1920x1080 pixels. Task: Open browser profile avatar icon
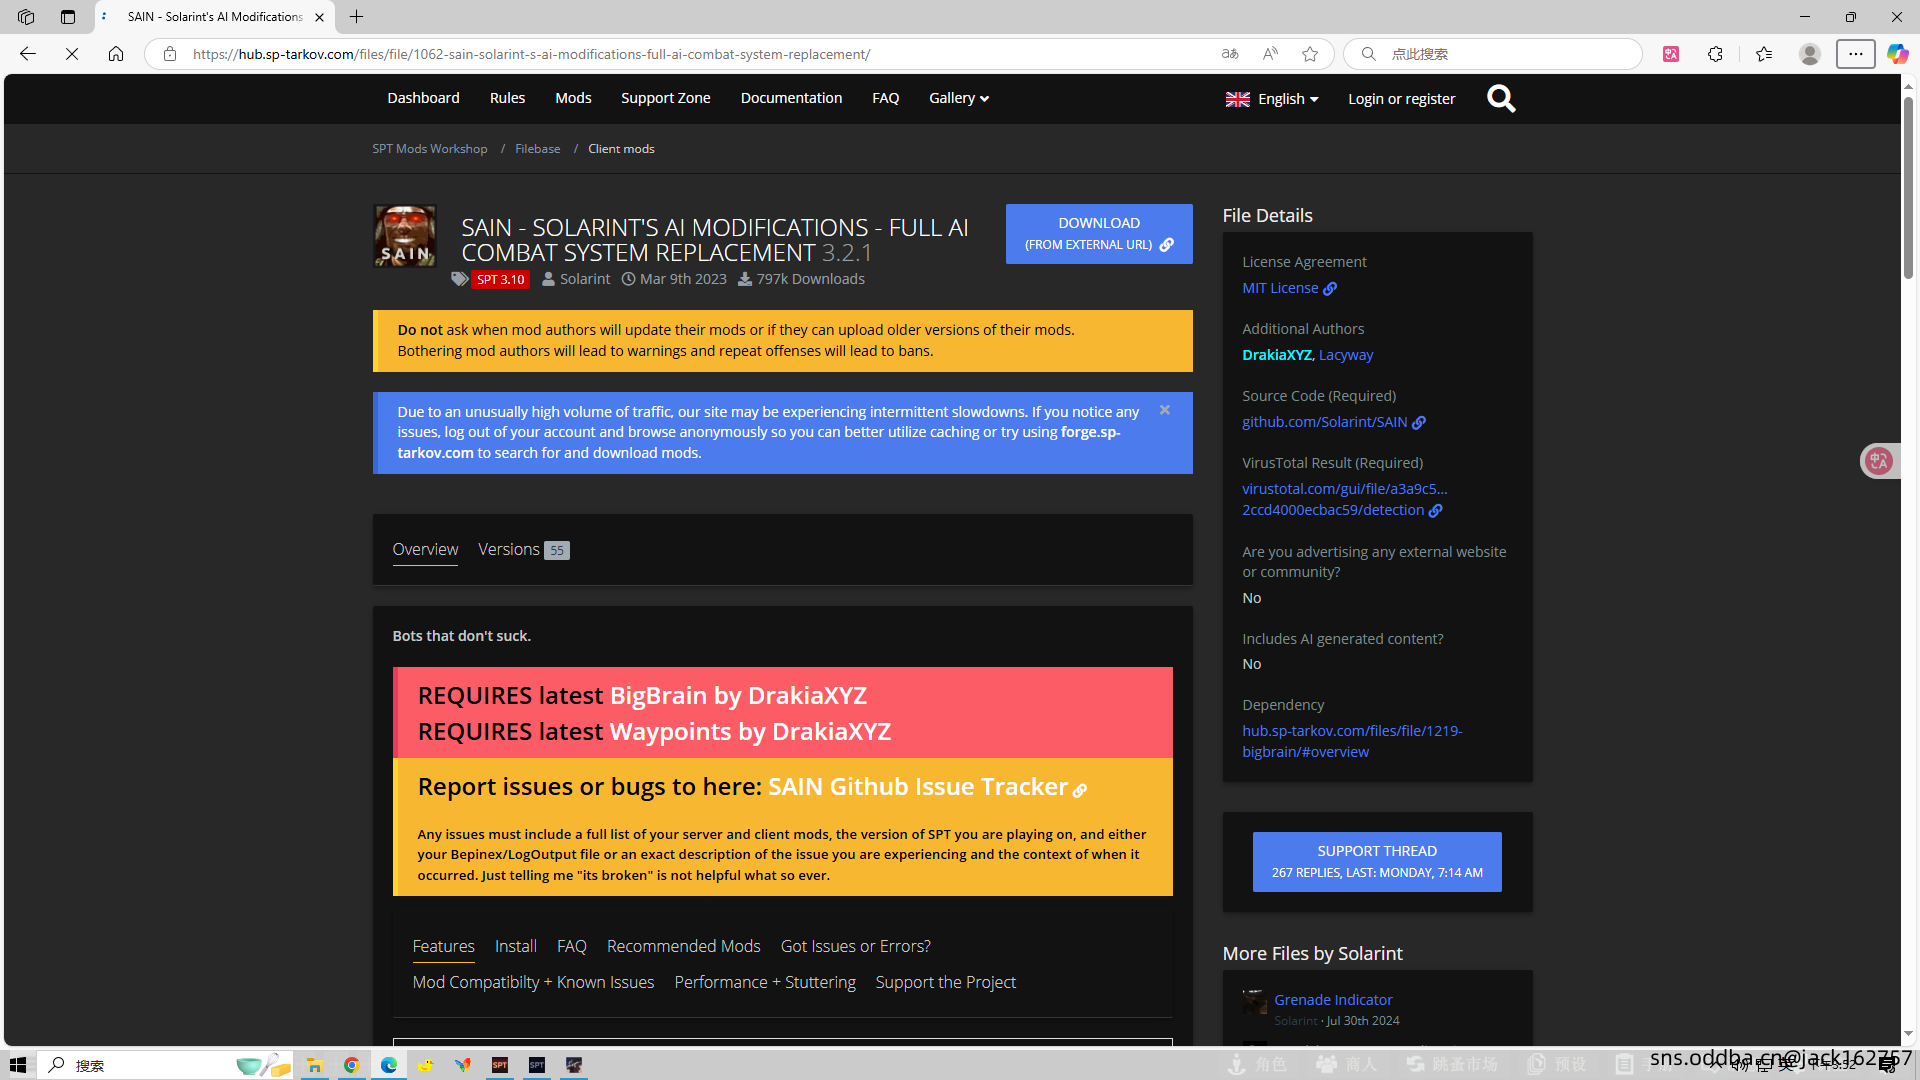click(x=1809, y=54)
